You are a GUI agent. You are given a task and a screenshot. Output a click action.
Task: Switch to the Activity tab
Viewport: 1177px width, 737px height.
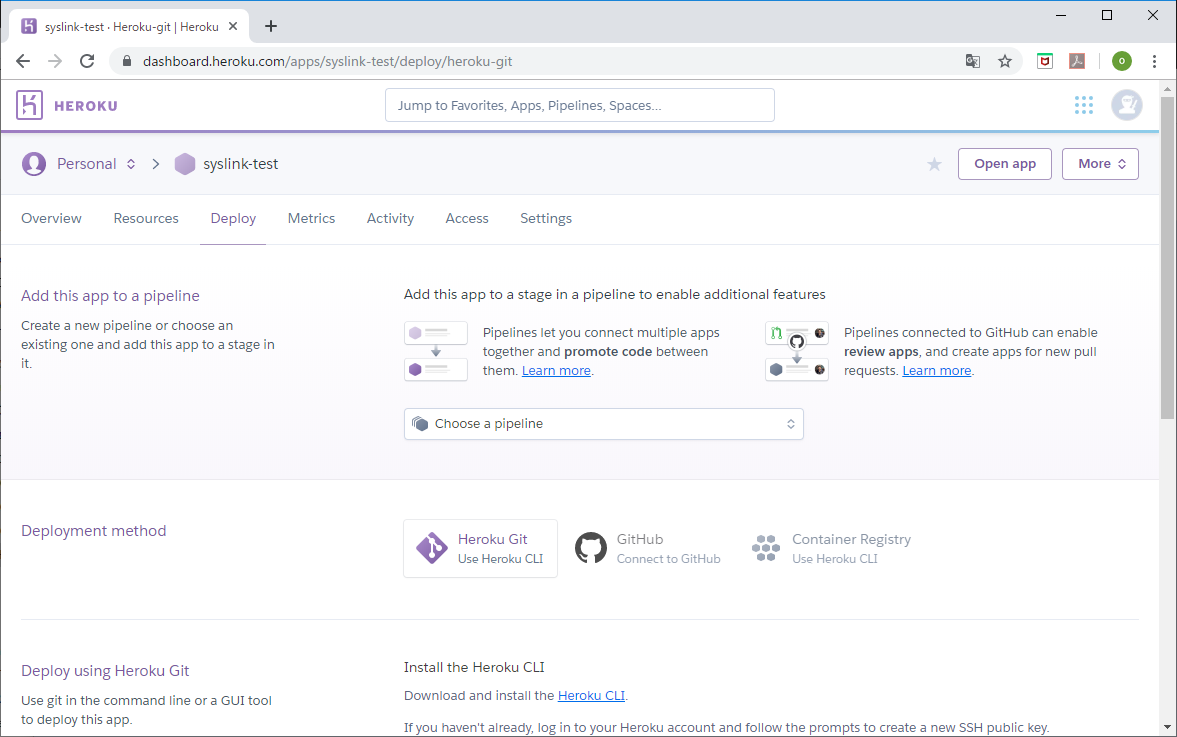pos(390,218)
